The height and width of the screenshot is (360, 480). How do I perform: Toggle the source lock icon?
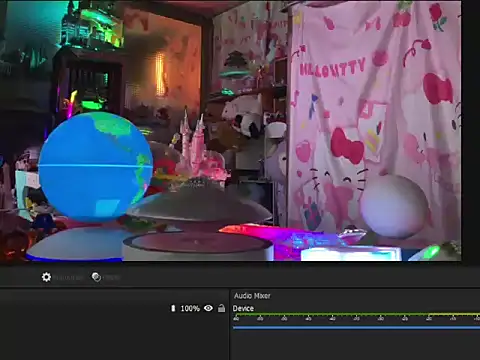[221, 308]
